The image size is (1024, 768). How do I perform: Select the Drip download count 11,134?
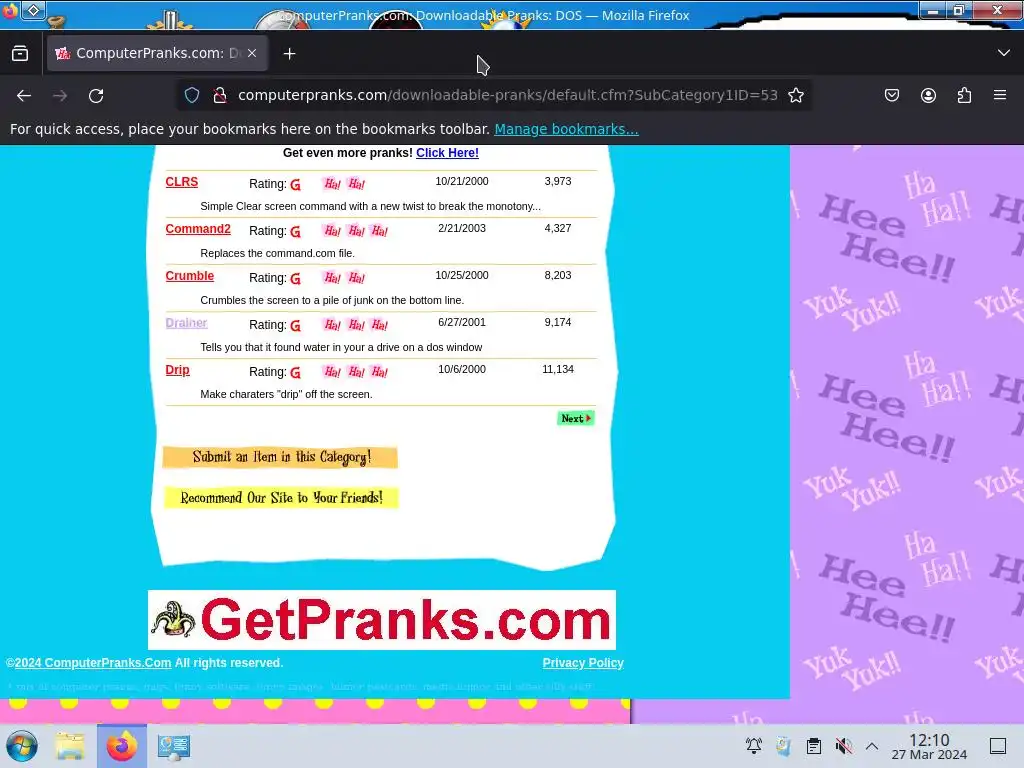click(x=558, y=369)
